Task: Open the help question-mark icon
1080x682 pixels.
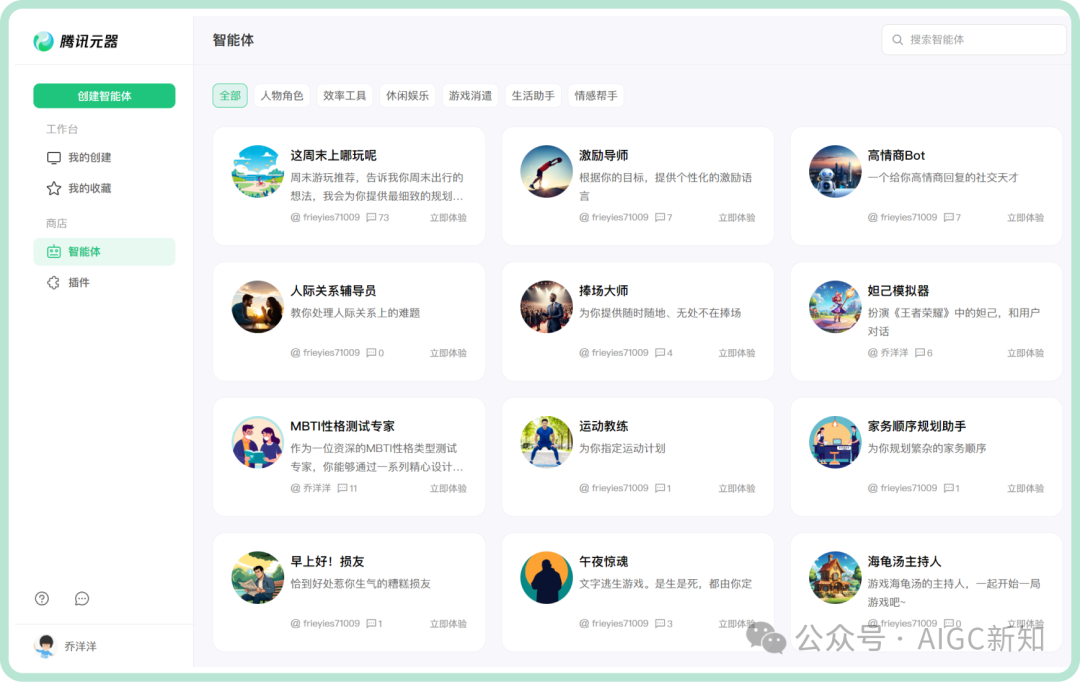Action: point(41,598)
